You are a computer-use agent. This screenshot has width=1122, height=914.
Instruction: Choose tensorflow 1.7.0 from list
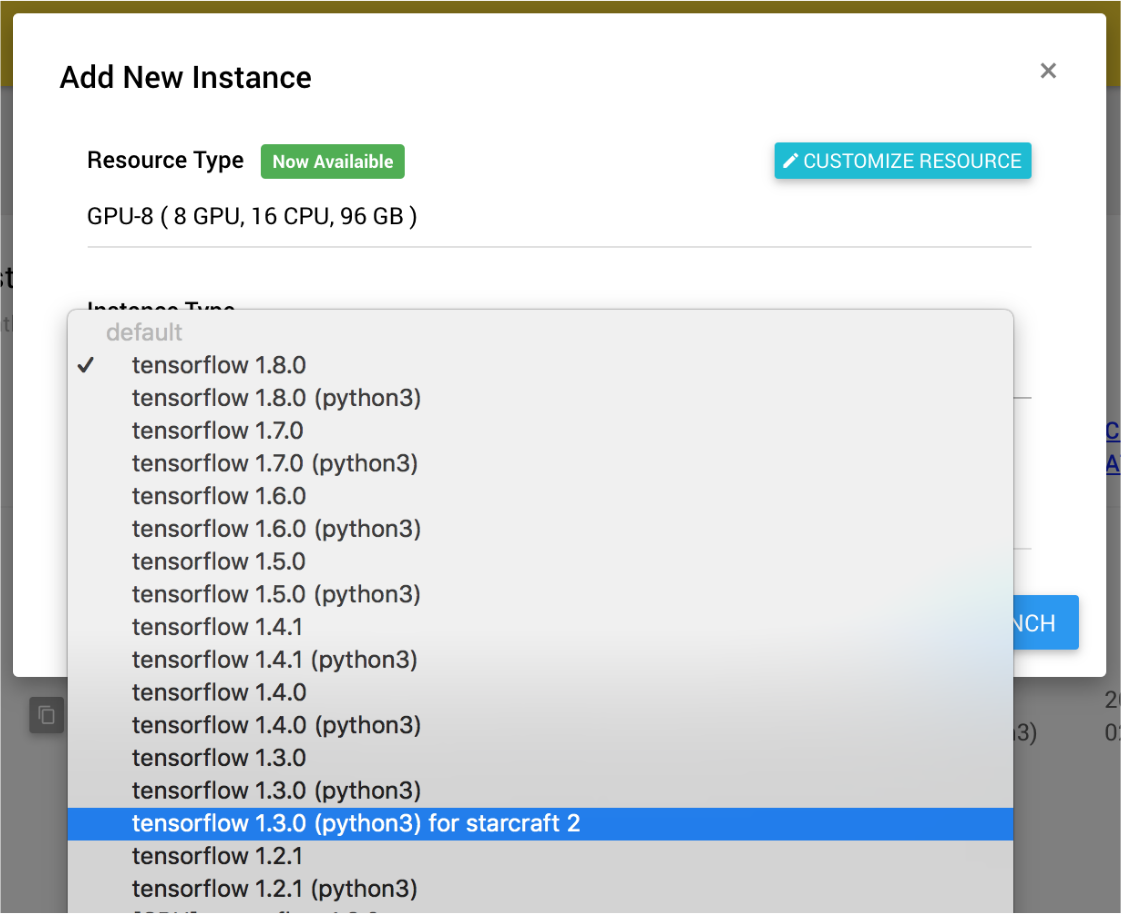click(540, 431)
